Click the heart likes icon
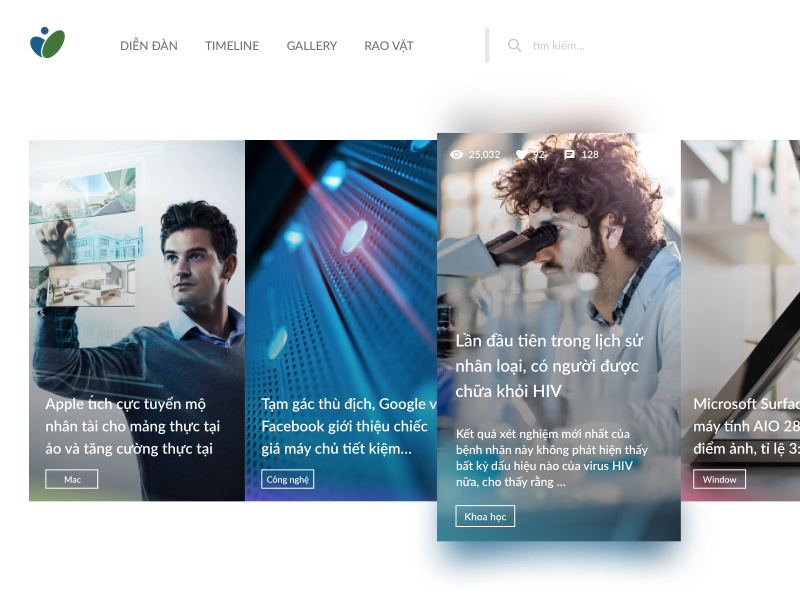This screenshot has height=600, width=800. click(521, 155)
